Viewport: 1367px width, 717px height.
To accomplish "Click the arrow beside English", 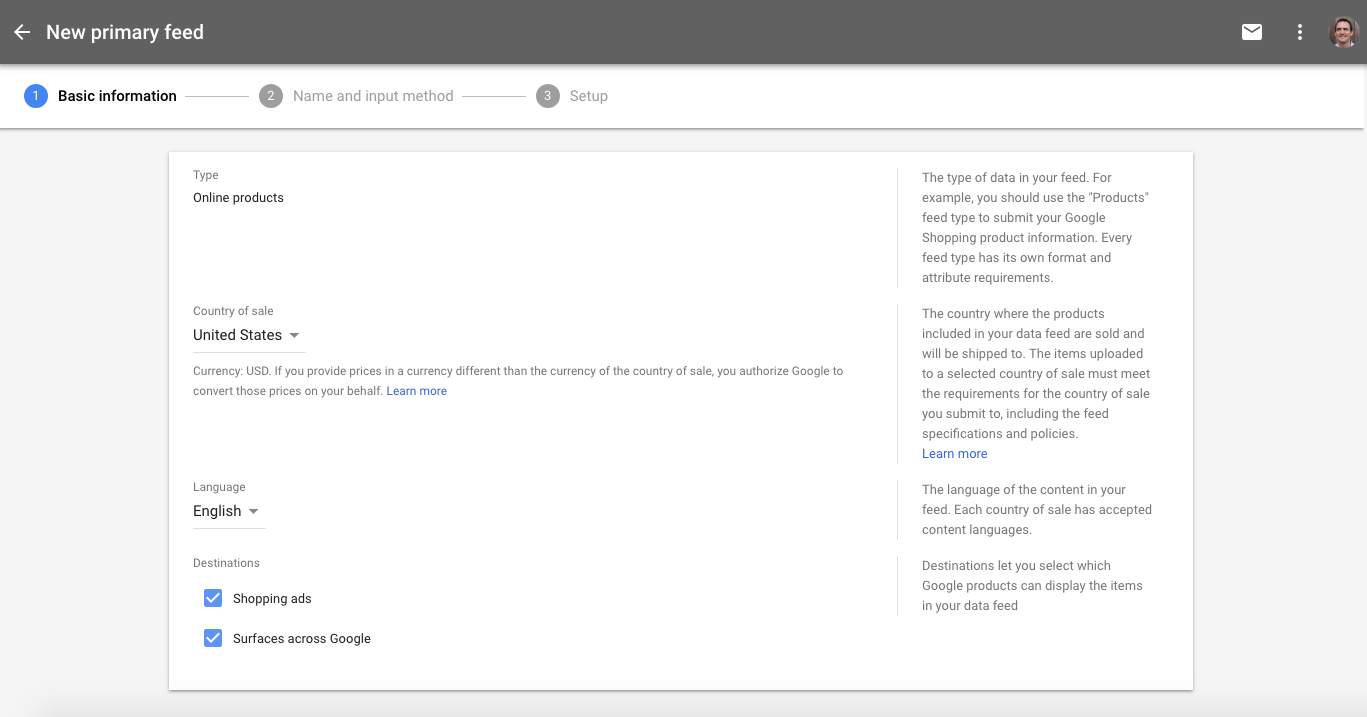I will click(254, 512).
